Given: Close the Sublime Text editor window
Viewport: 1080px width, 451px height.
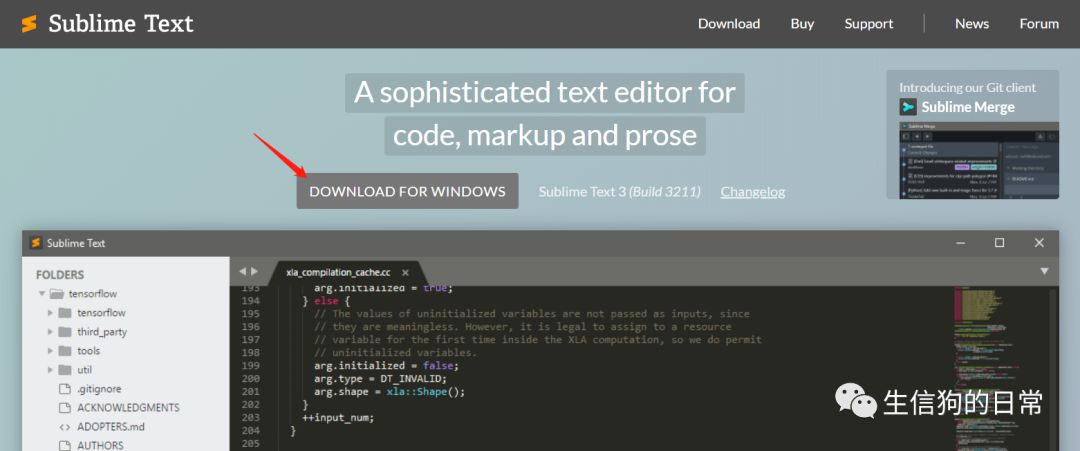Looking at the screenshot, I should tap(1039, 243).
